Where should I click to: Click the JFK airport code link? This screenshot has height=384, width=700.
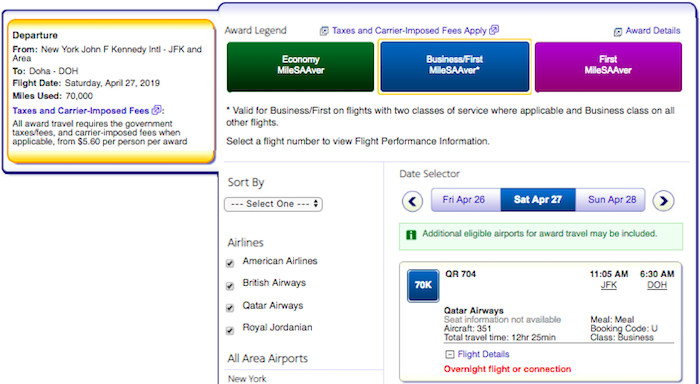[608, 285]
